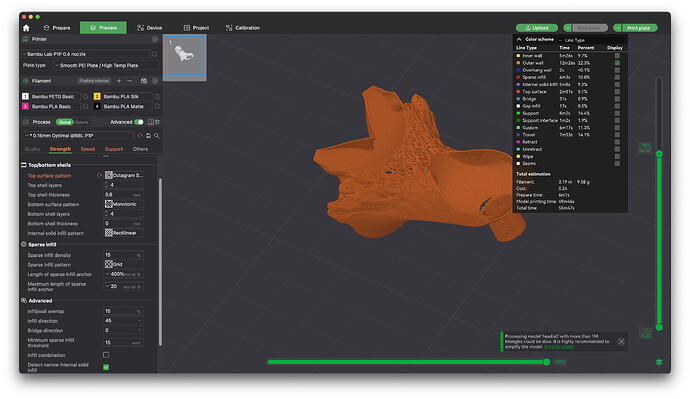
Task: Open the Print plate dropdown arrow
Action: click(618, 28)
